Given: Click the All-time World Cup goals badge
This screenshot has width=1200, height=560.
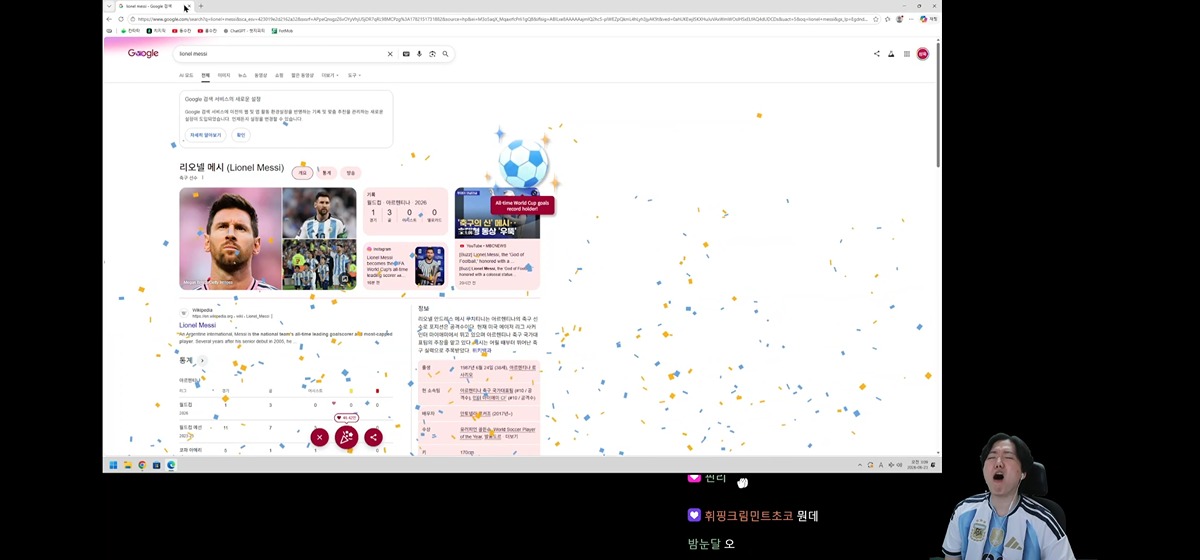Looking at the screenshot, I should point(523,205).
